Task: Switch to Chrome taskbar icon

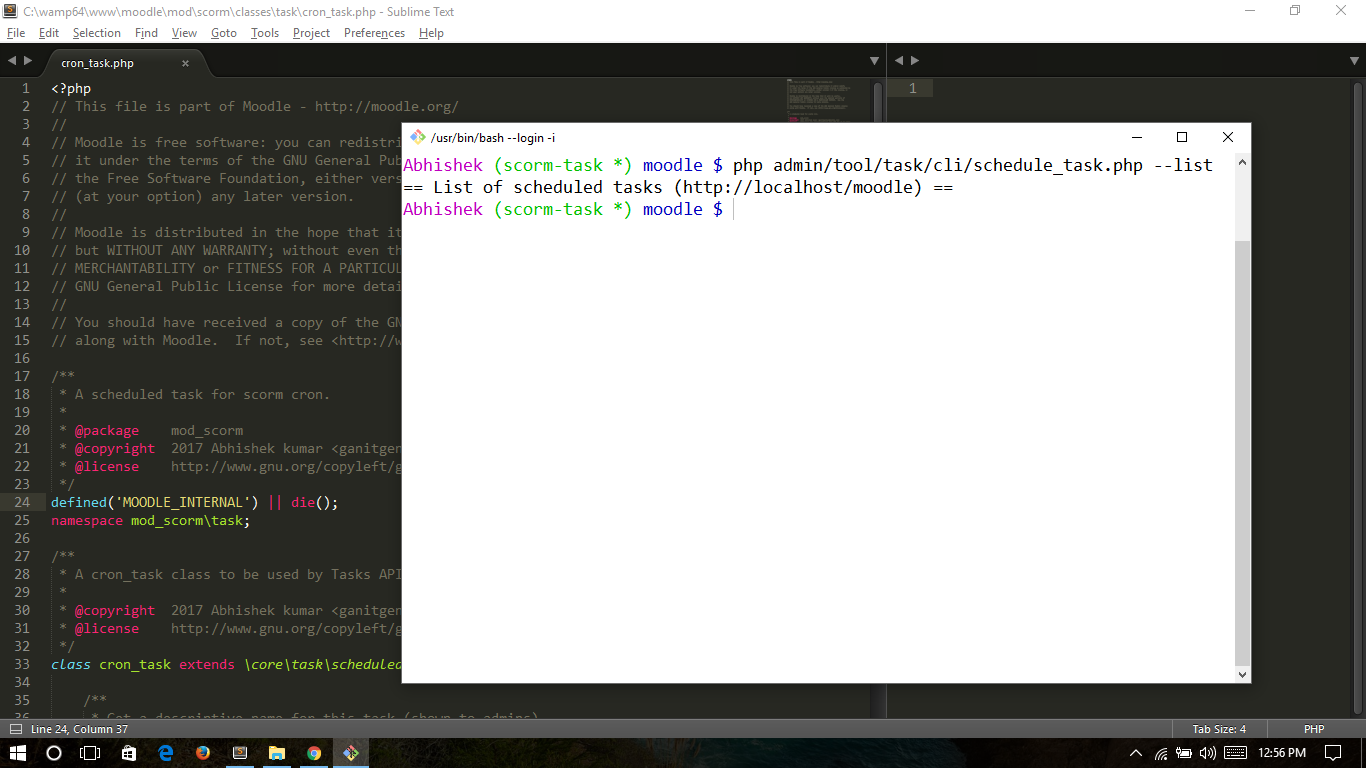Action: pos(314,753)
